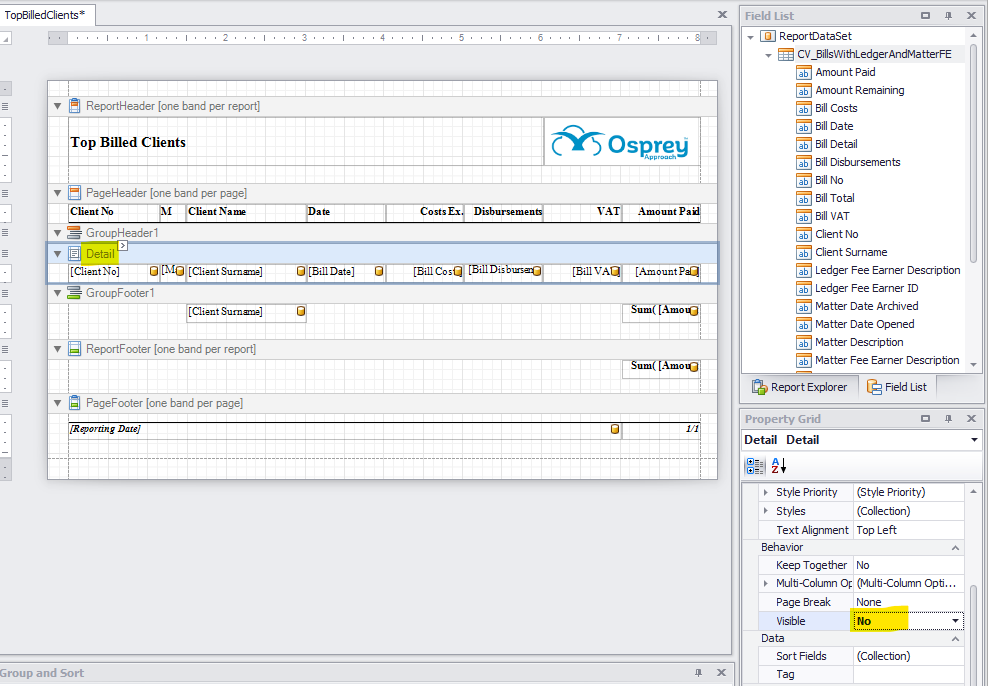Open the Visible property dropdown
This screenshot has width=988, height=686.
(x=955, y=621)
